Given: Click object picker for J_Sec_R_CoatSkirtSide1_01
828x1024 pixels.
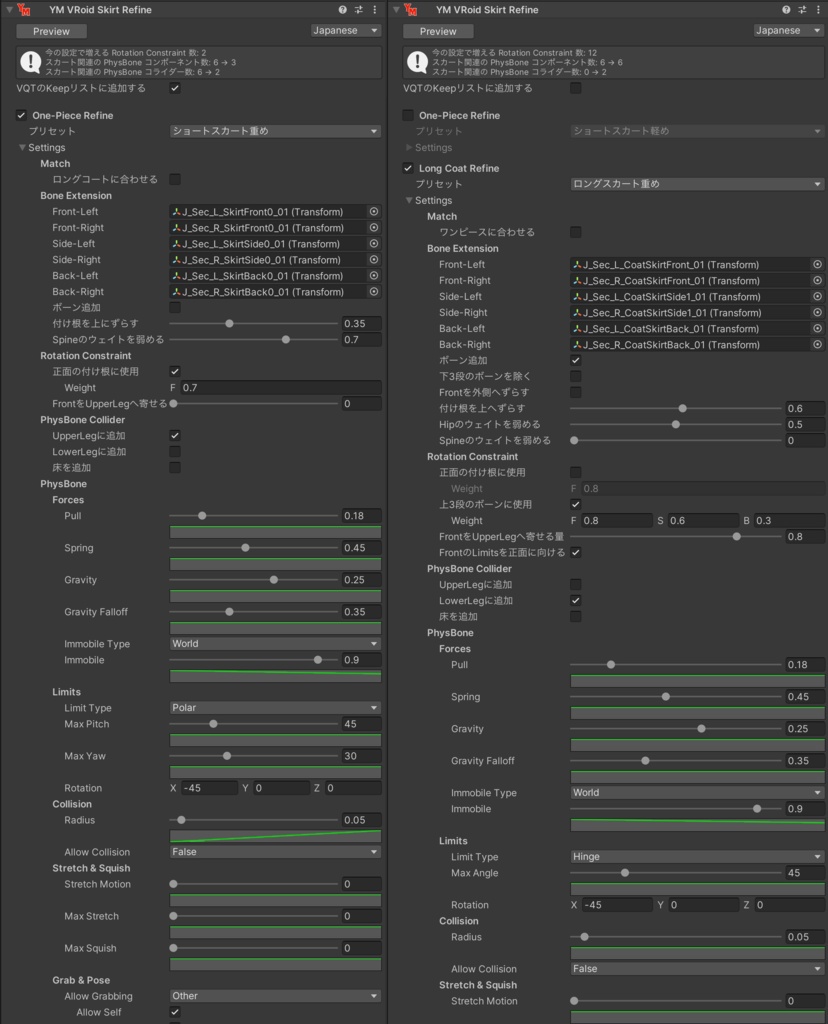Looking at the screenshot, I should click(817, 312).
